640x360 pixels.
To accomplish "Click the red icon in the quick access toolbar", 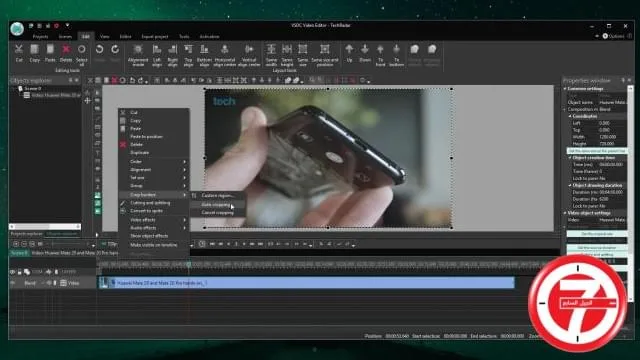I will pyautogui.click(x=56, y=26).
